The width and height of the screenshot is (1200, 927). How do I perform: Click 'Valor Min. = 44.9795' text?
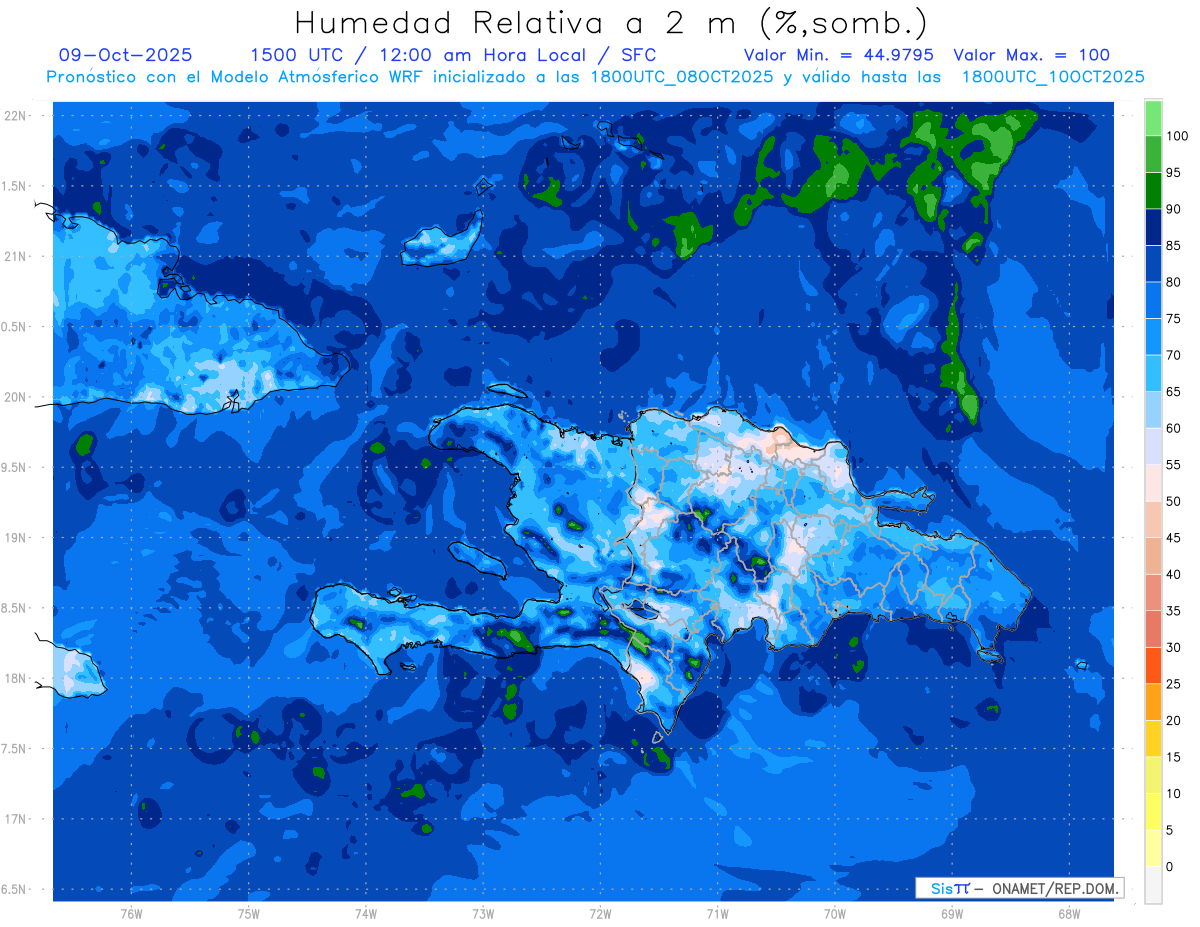(x=839, y=55)
